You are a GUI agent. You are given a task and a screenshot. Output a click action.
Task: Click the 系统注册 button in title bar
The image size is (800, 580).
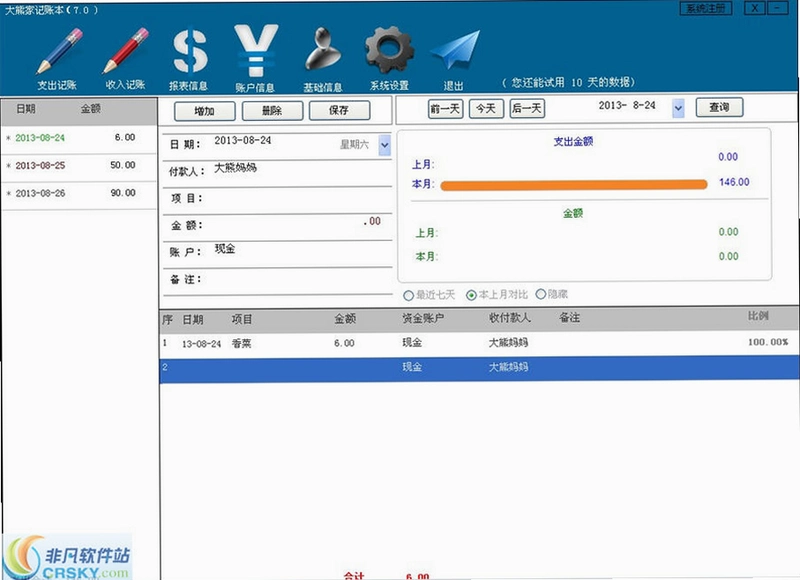[x=706, y=8]
